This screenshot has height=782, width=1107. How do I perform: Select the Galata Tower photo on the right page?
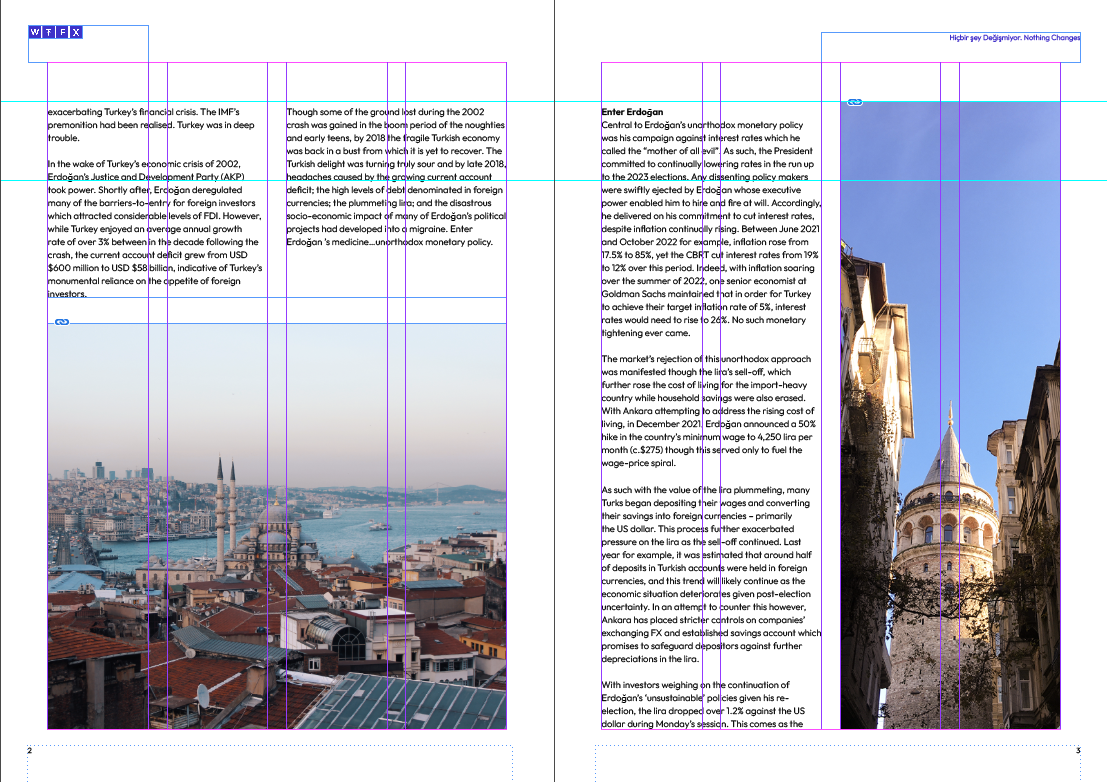[x=950, y=415]
